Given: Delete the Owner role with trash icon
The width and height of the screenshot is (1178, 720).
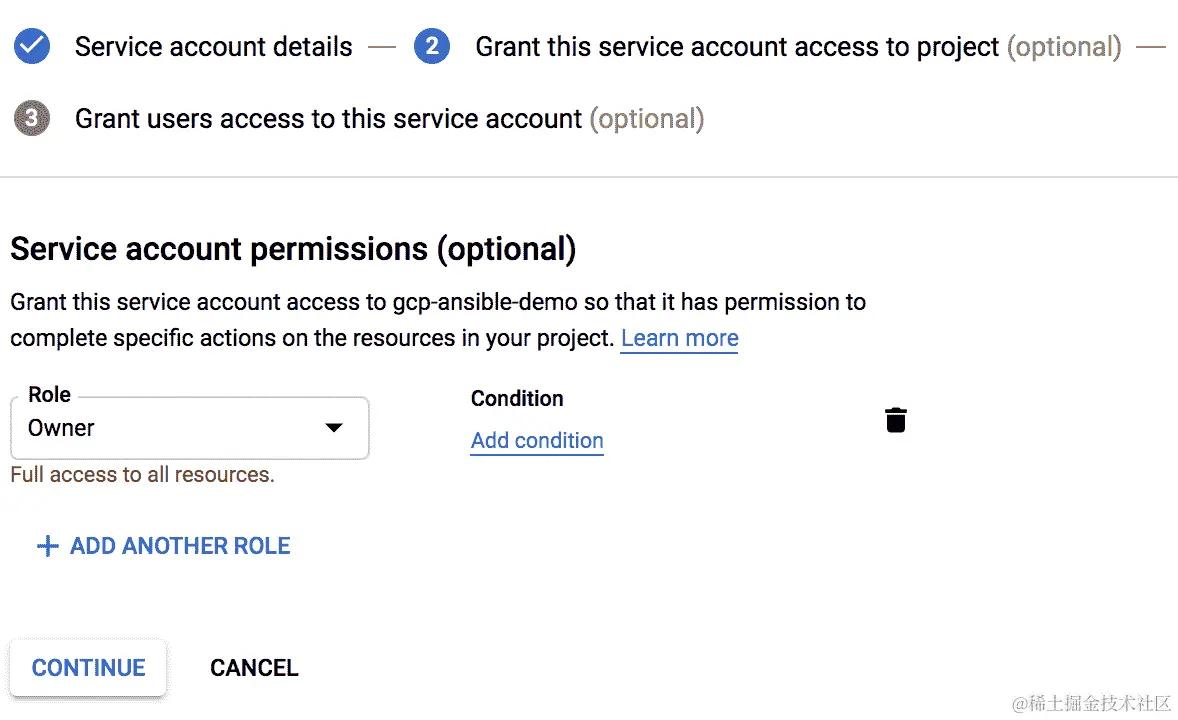Looking at the screenshot, I should tap(896, 420).
